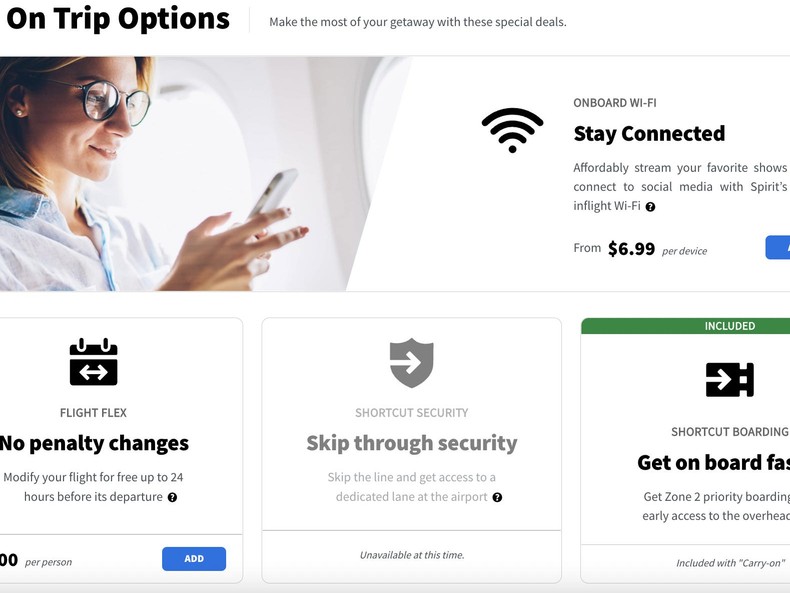
Task: Click the 'On Trip Options' heading
Action: pyautogui.click(x=118, y=19)
